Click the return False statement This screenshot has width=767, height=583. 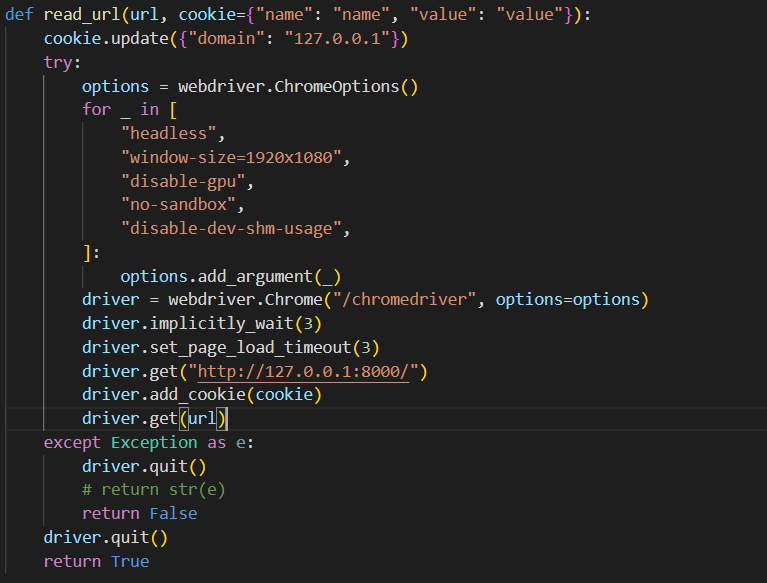click(139, 514)
